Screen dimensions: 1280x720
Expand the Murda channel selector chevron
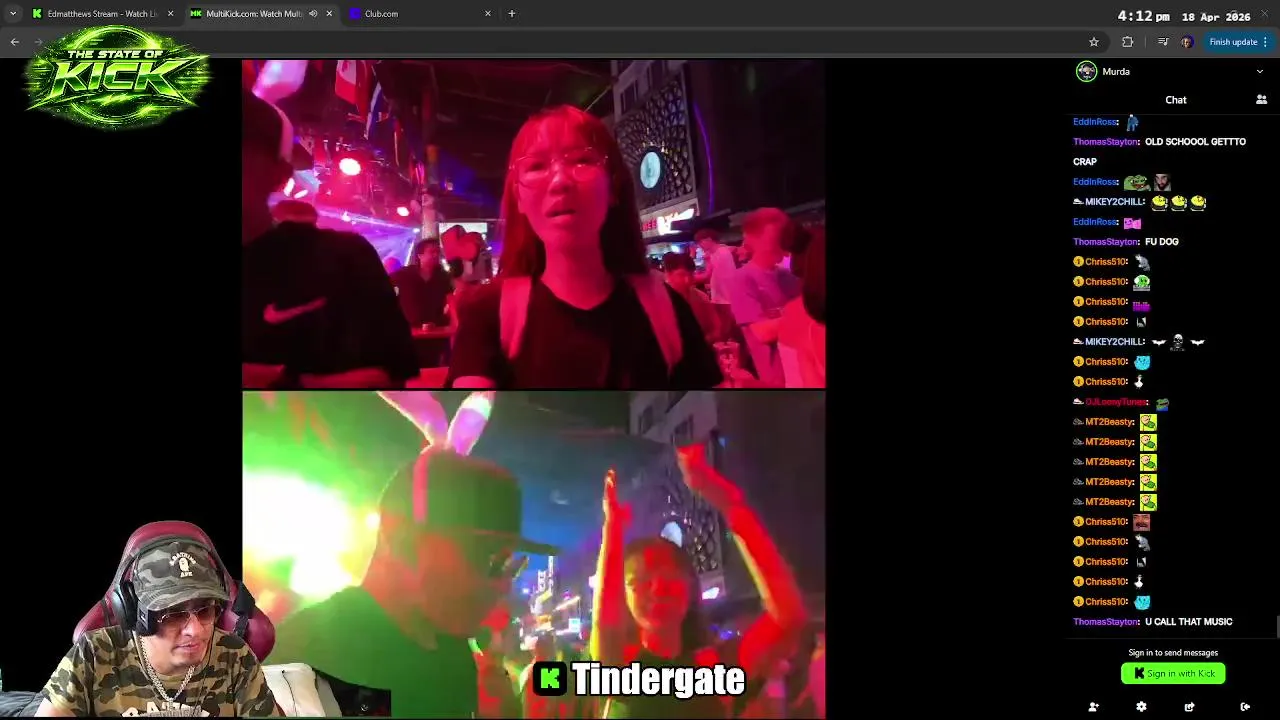tap(1259, 72)
